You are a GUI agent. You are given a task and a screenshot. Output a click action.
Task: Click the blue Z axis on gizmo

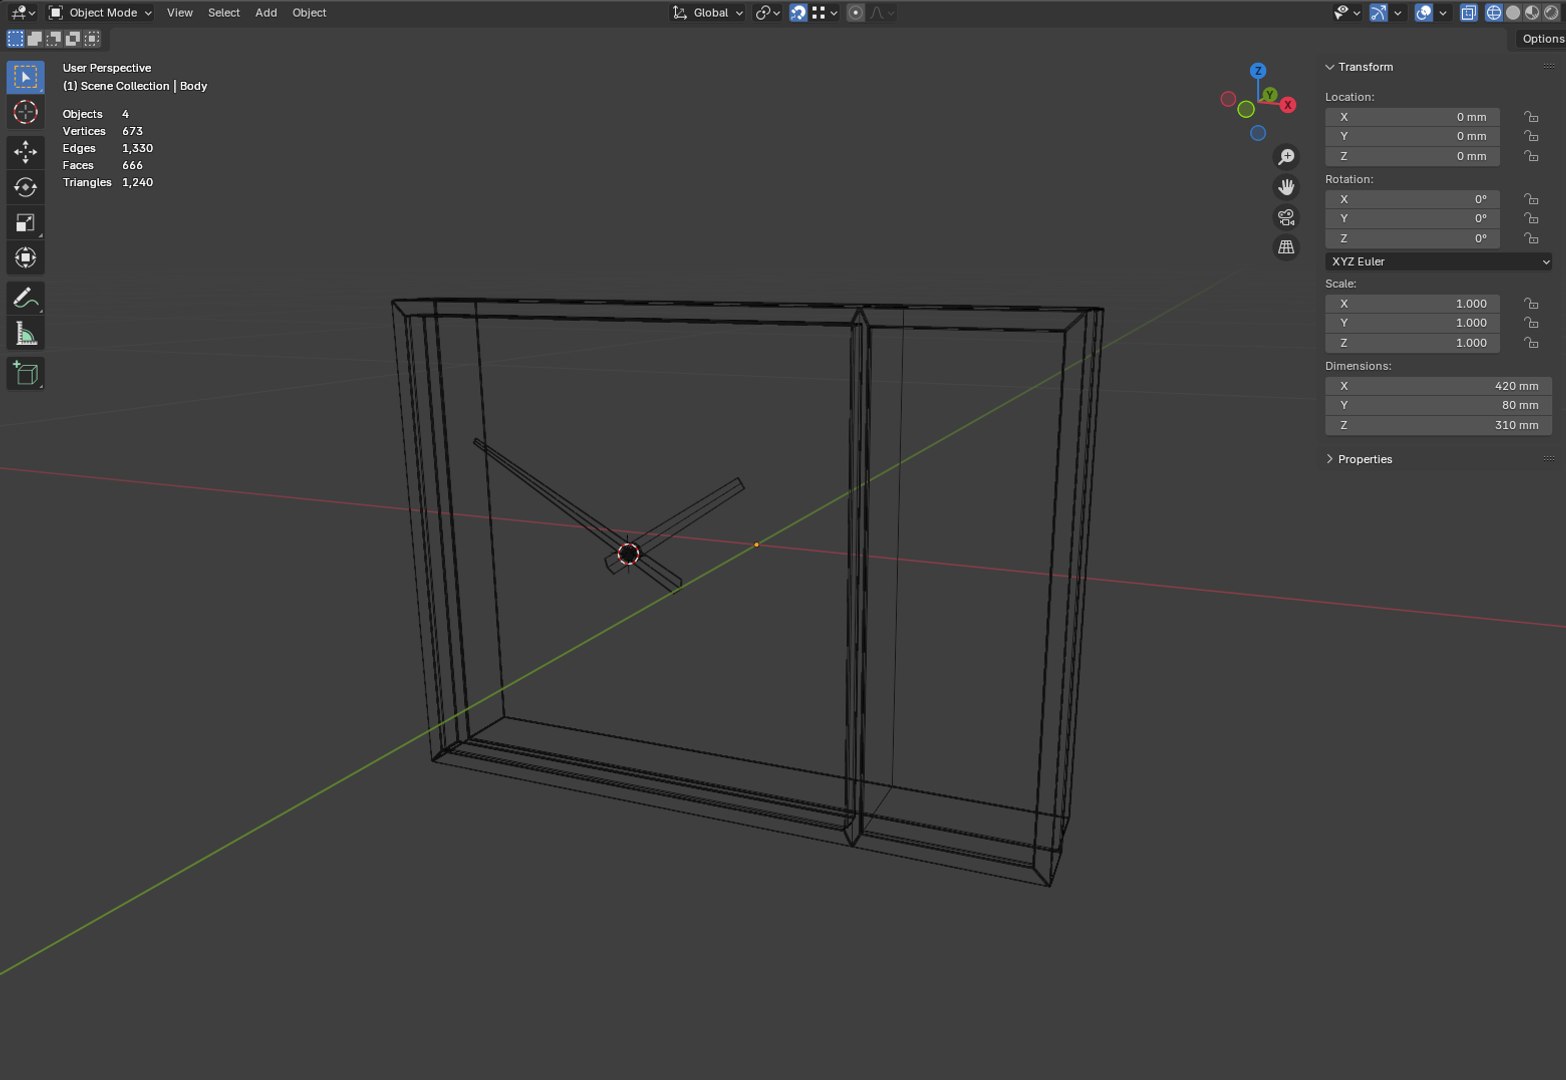point(1258,71)
